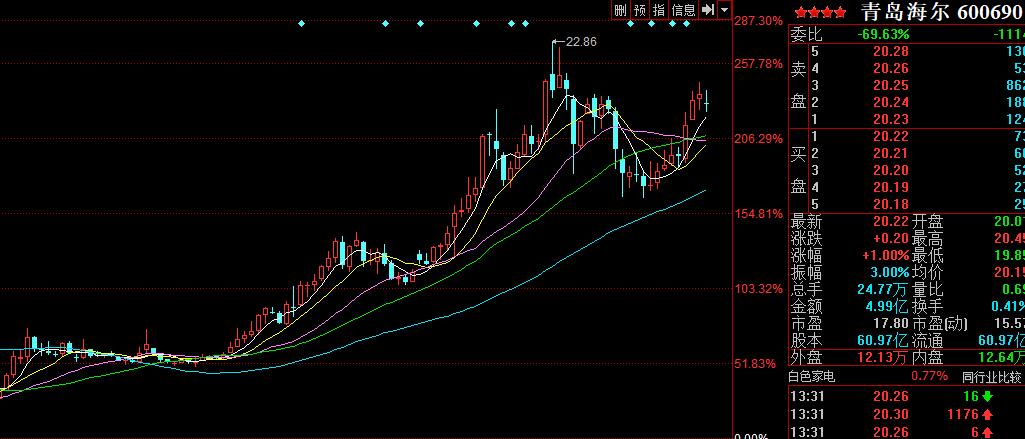This screenshot has width=1025, height=439.
Task: Expand the toolbar dropdown arrow after 信息
Action: click(724, 9)
